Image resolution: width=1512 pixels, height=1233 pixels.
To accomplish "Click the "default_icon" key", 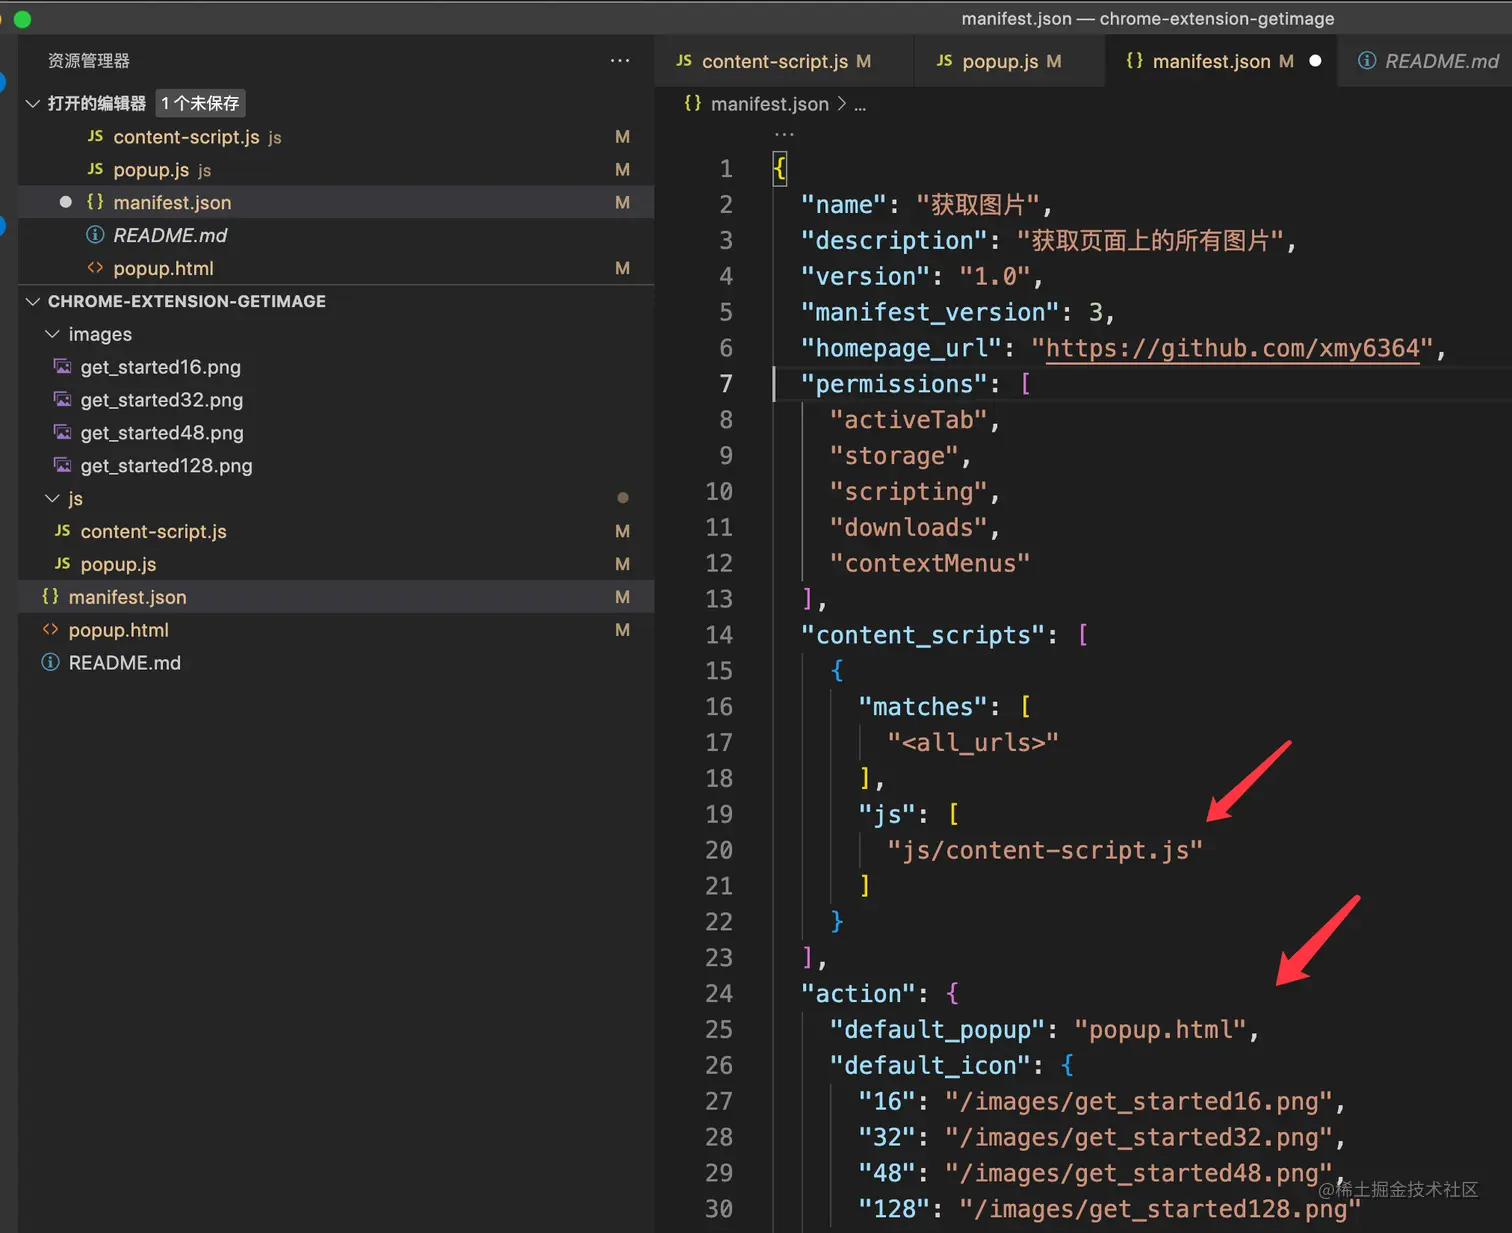I will [x=930, y=1066].
